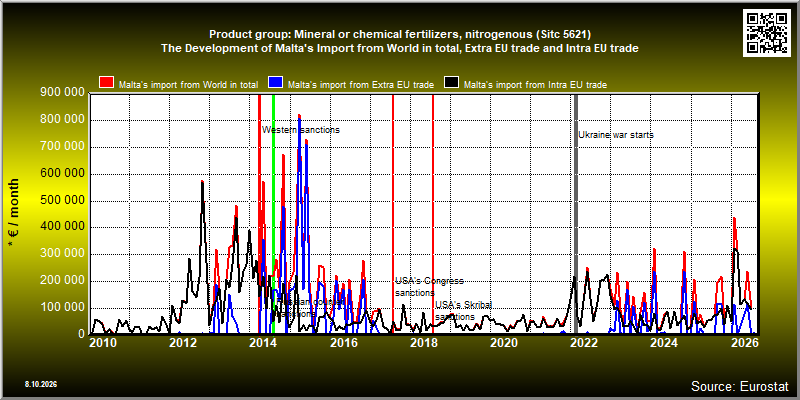Click the y-axis label 0
The height and width of the screenshot is (400, 800).
pyautogui.click(x=81, y=334)
